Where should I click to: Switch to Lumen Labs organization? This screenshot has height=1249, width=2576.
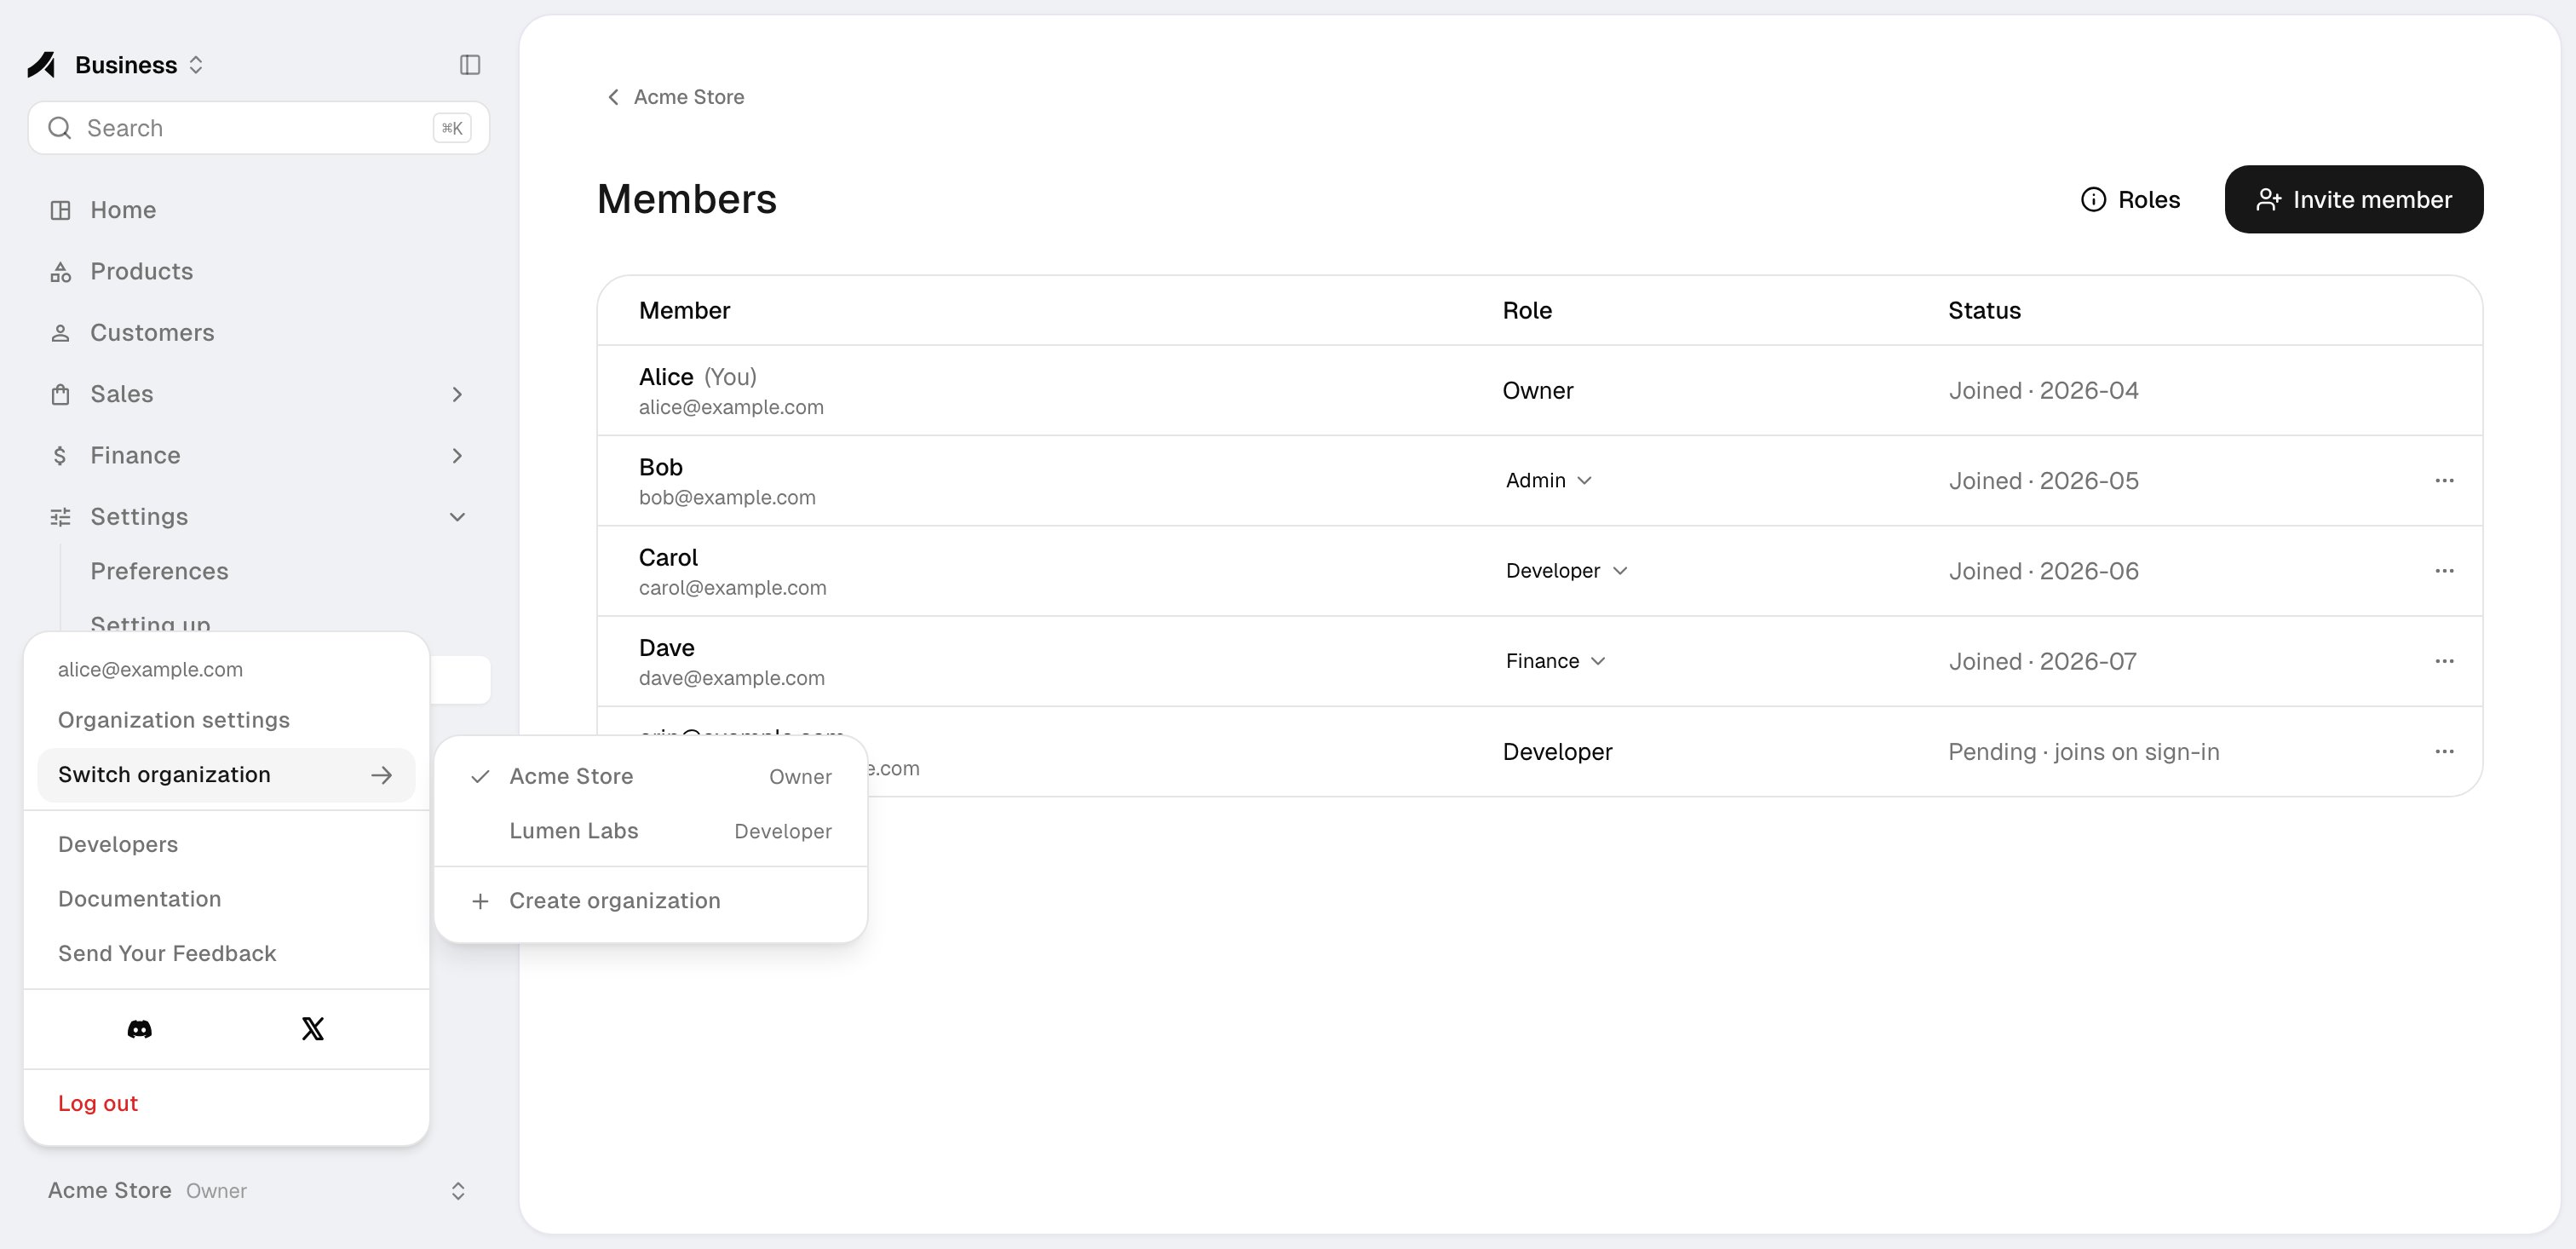coord(651,831)
